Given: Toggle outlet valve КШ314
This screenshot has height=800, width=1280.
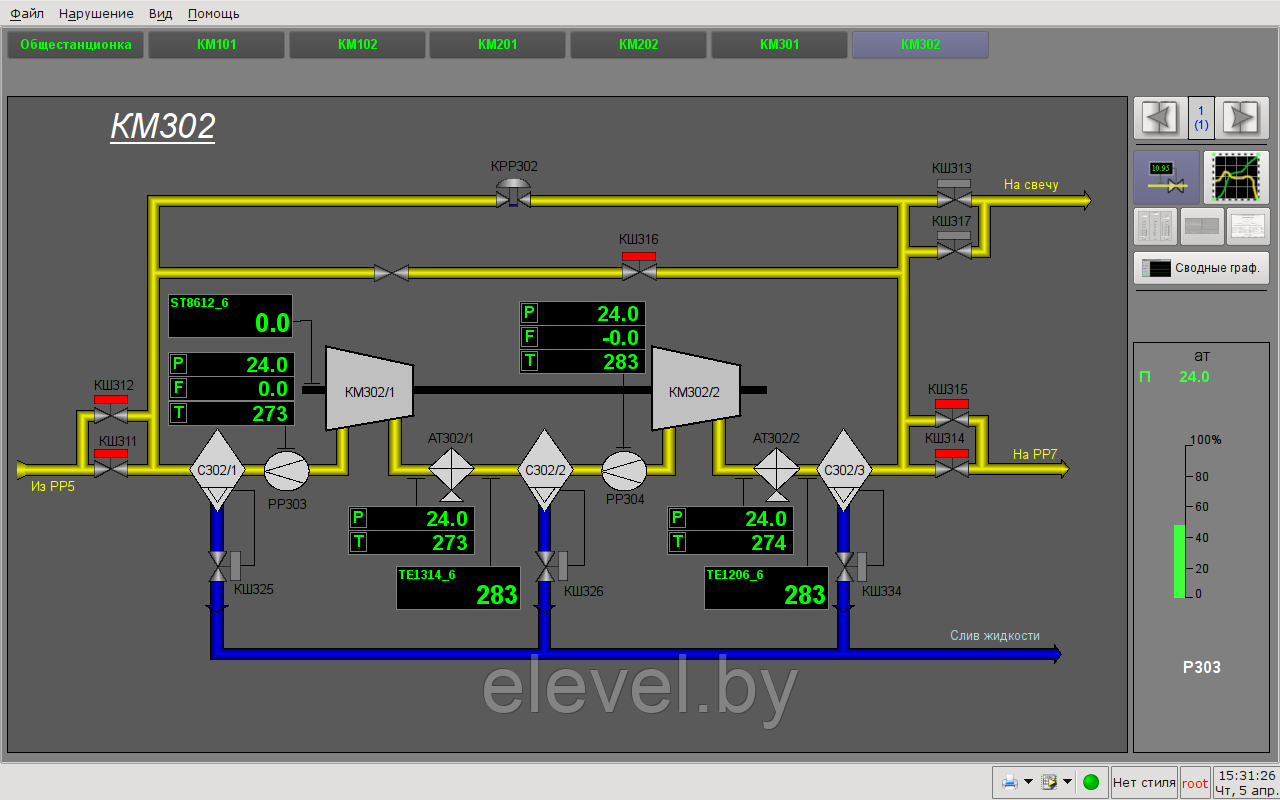Looking at the screenshot, I should 951,468.
